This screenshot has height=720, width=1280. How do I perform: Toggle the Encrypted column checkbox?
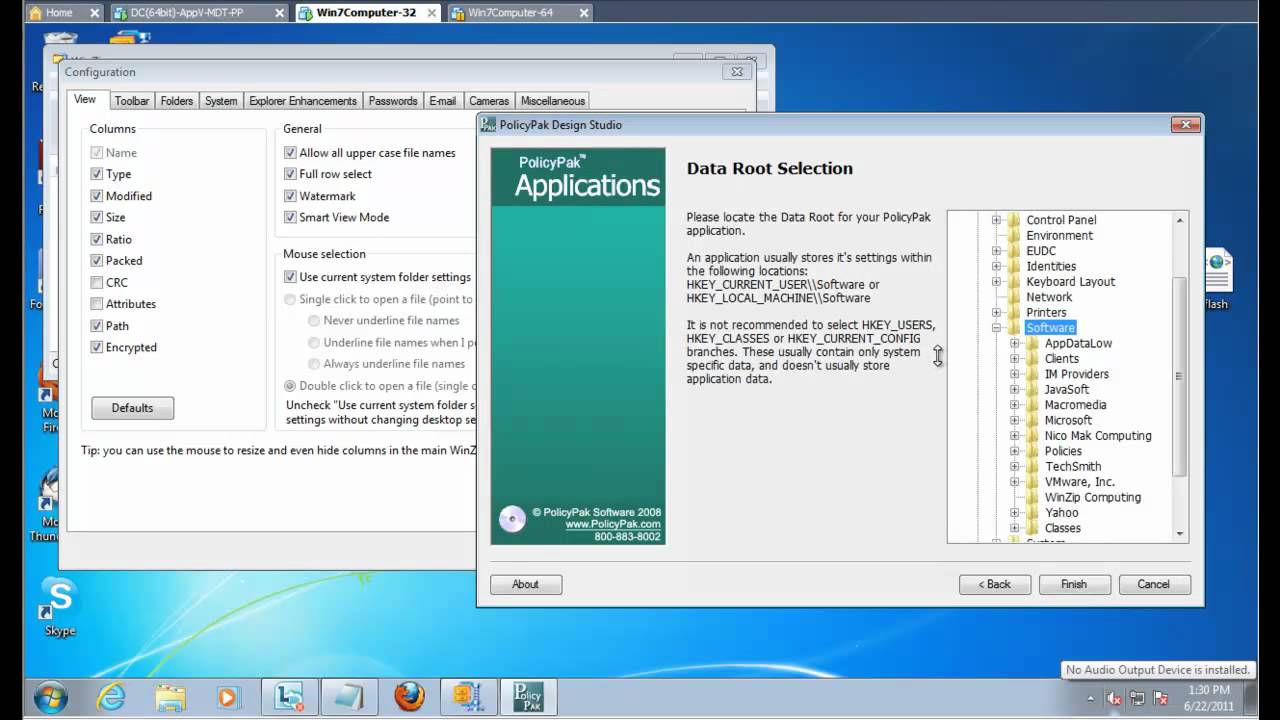tap(96, 347)
